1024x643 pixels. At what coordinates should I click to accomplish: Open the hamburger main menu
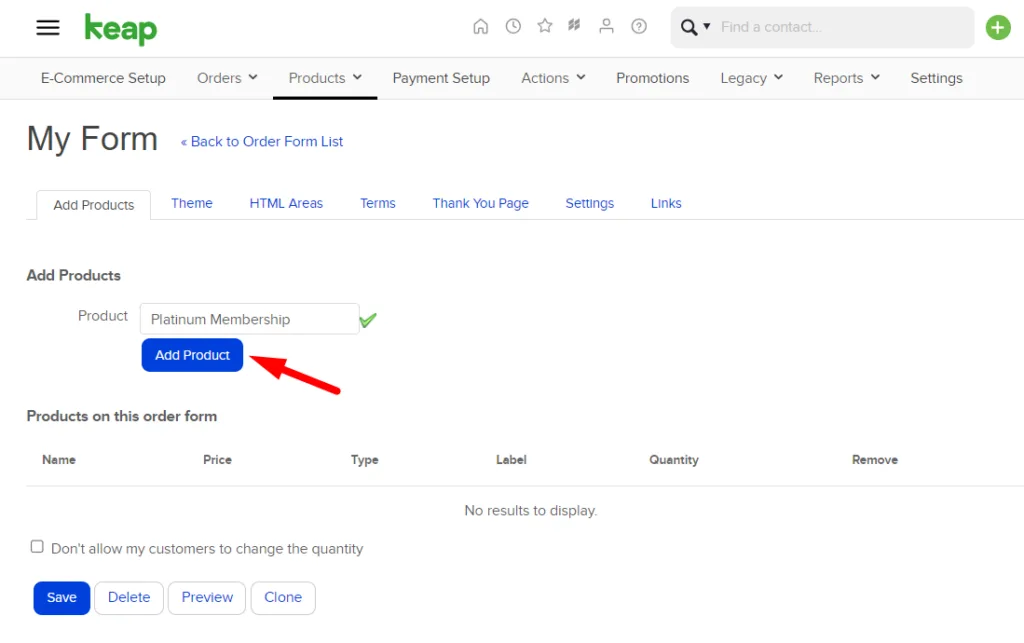coord(48,27)
